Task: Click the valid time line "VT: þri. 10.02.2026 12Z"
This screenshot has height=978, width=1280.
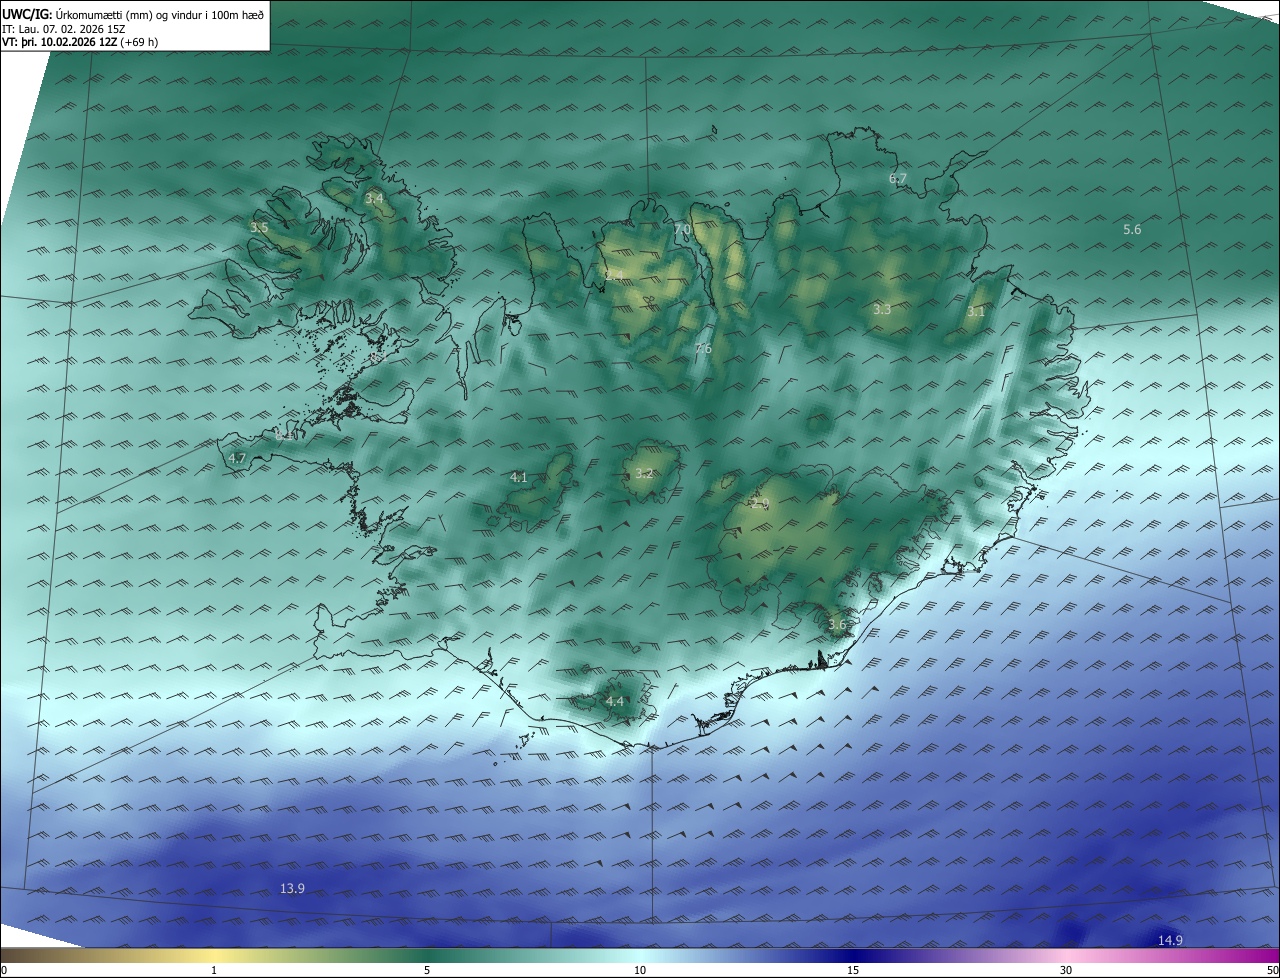Action: click(x=59, y=42)
